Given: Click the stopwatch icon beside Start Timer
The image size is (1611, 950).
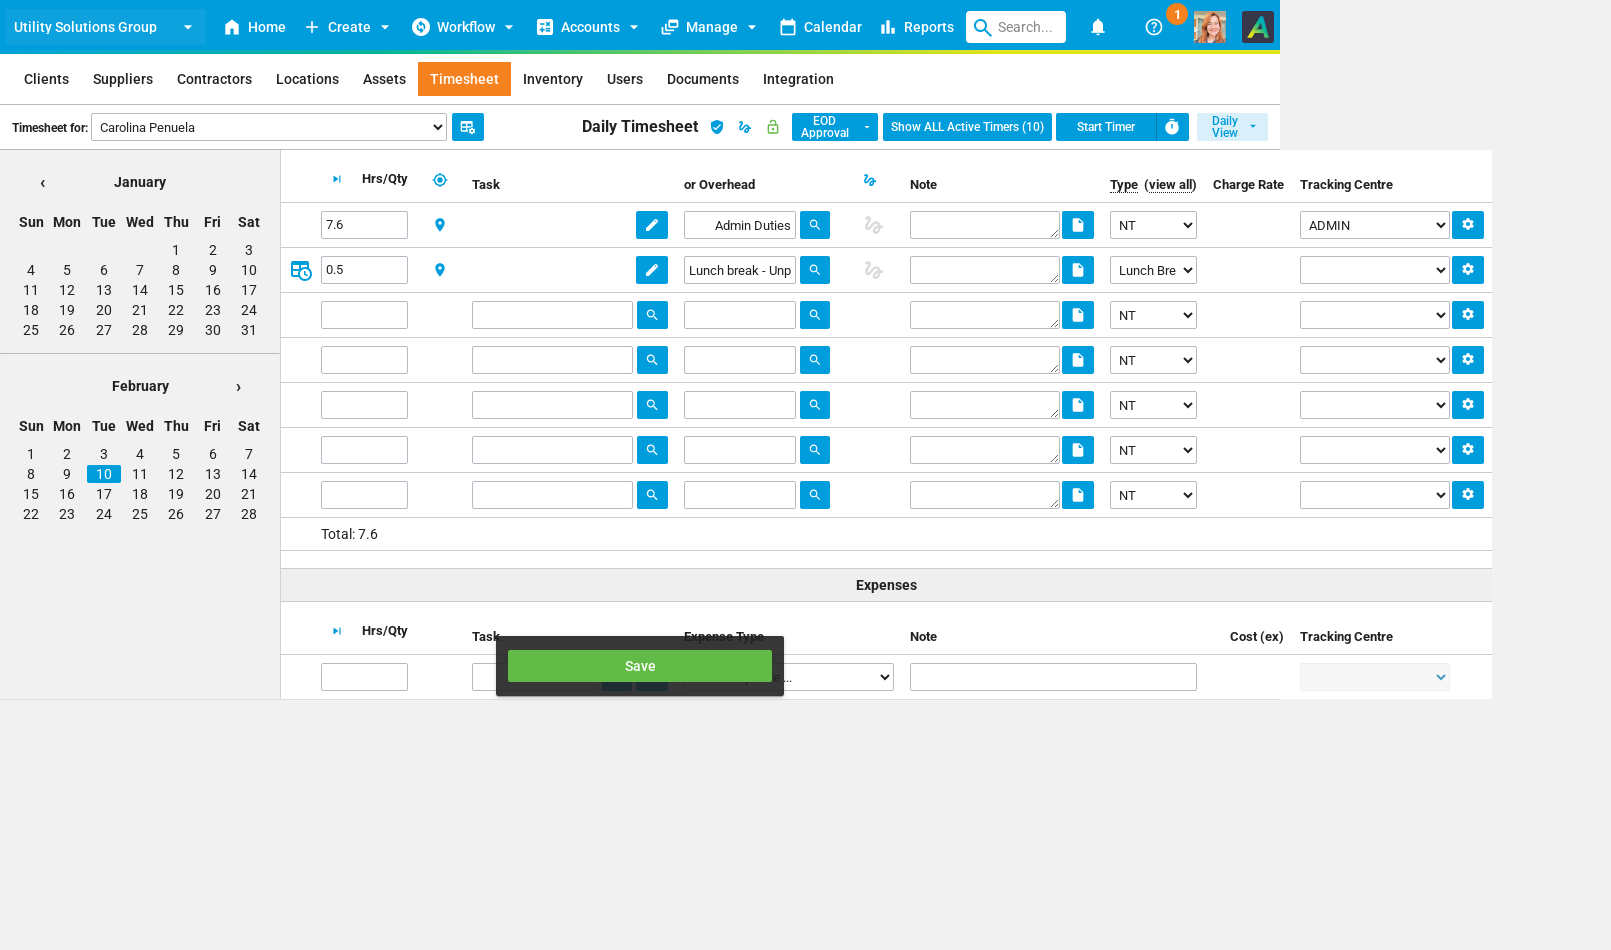Looking at the screenshot, I should click(1172, 127).
